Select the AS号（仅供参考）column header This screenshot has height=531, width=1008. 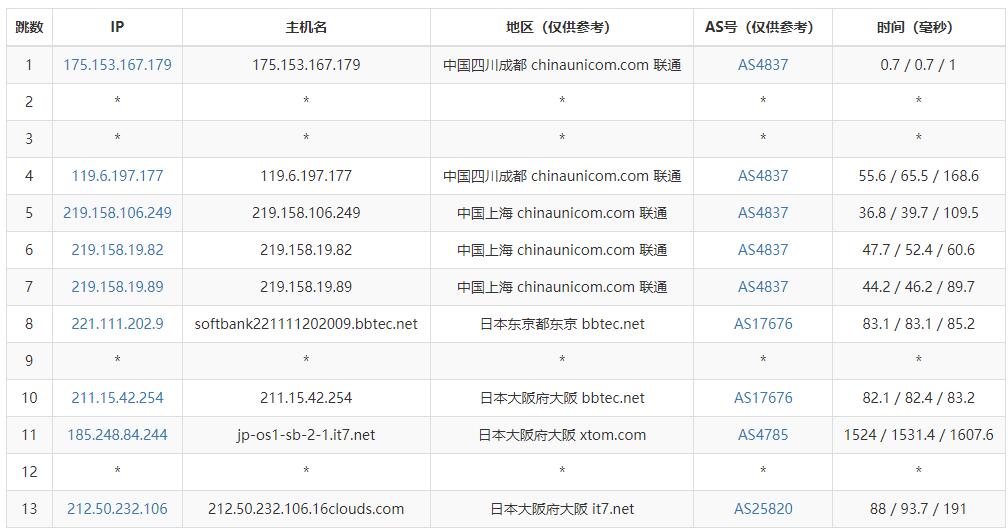pos(762,27)
